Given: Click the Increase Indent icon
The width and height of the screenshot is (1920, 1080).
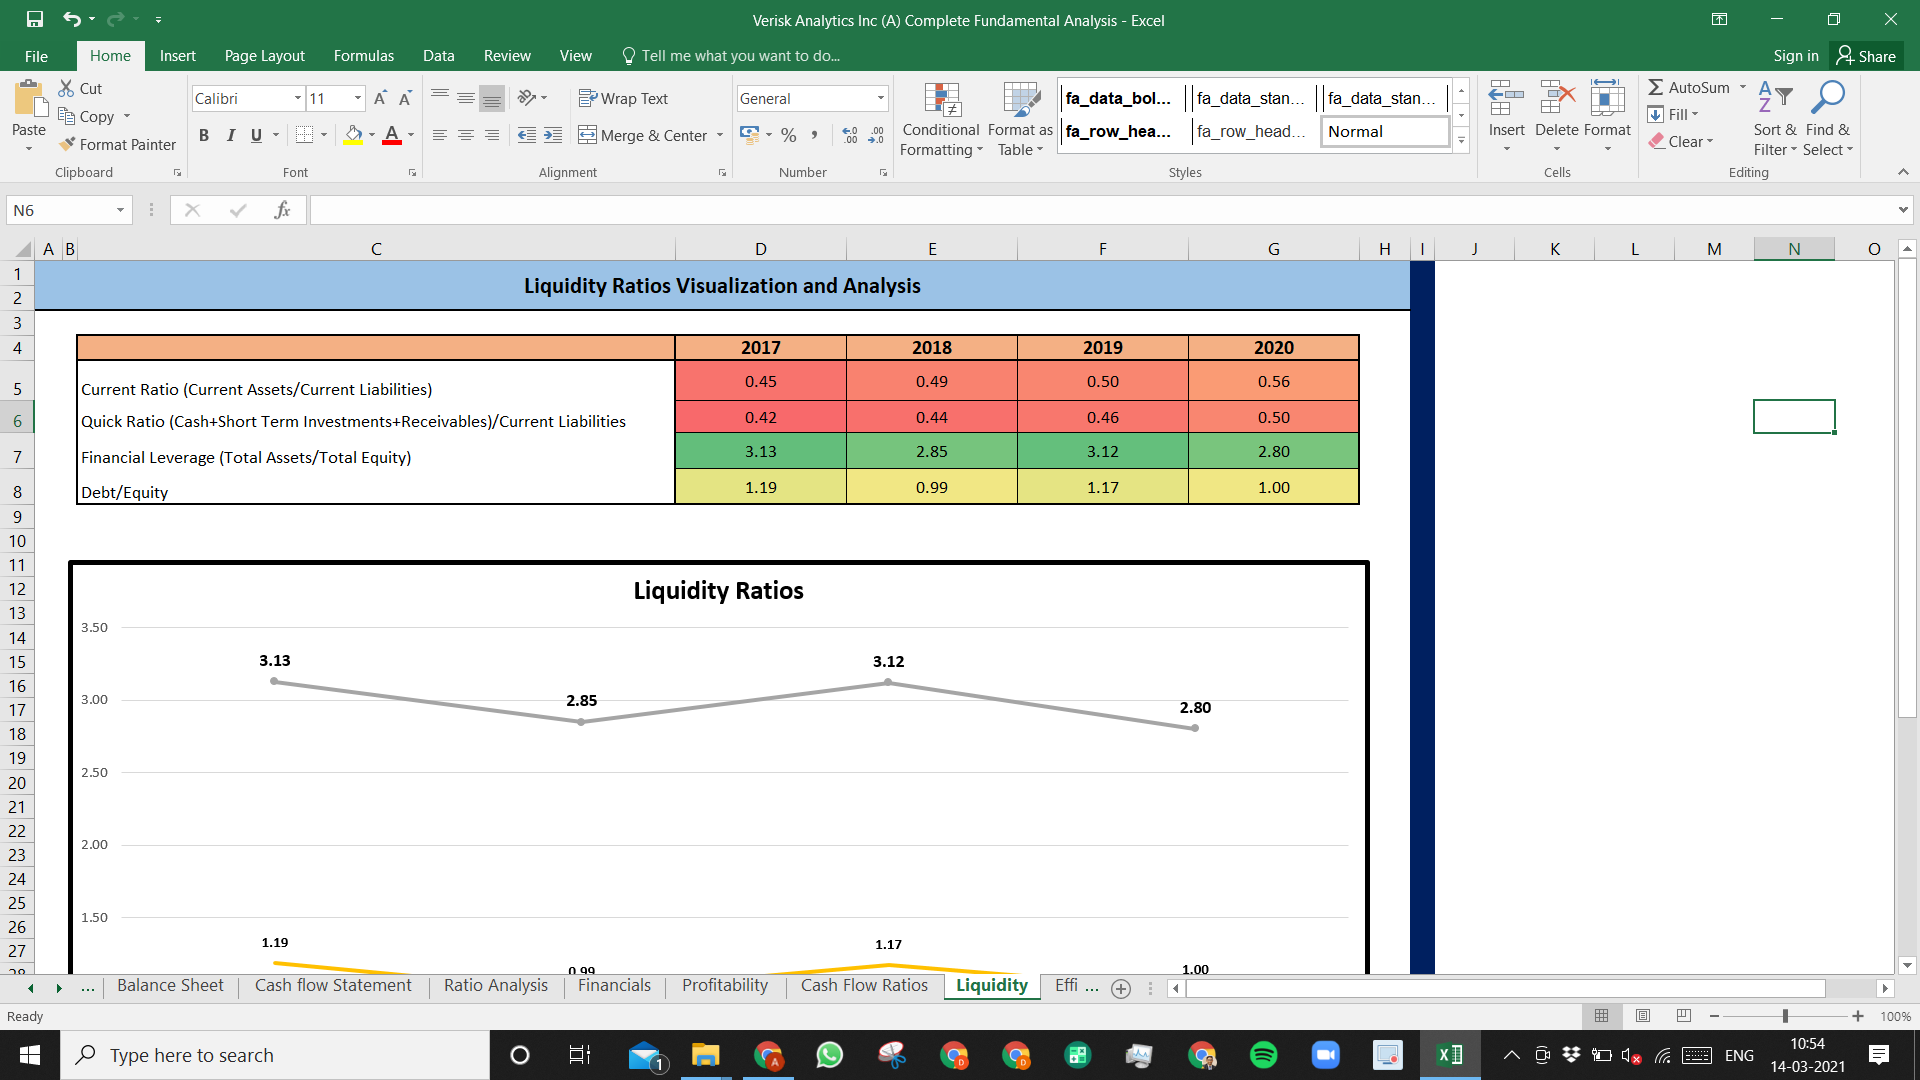Looking at the screenshot, I should coord(553,135).
